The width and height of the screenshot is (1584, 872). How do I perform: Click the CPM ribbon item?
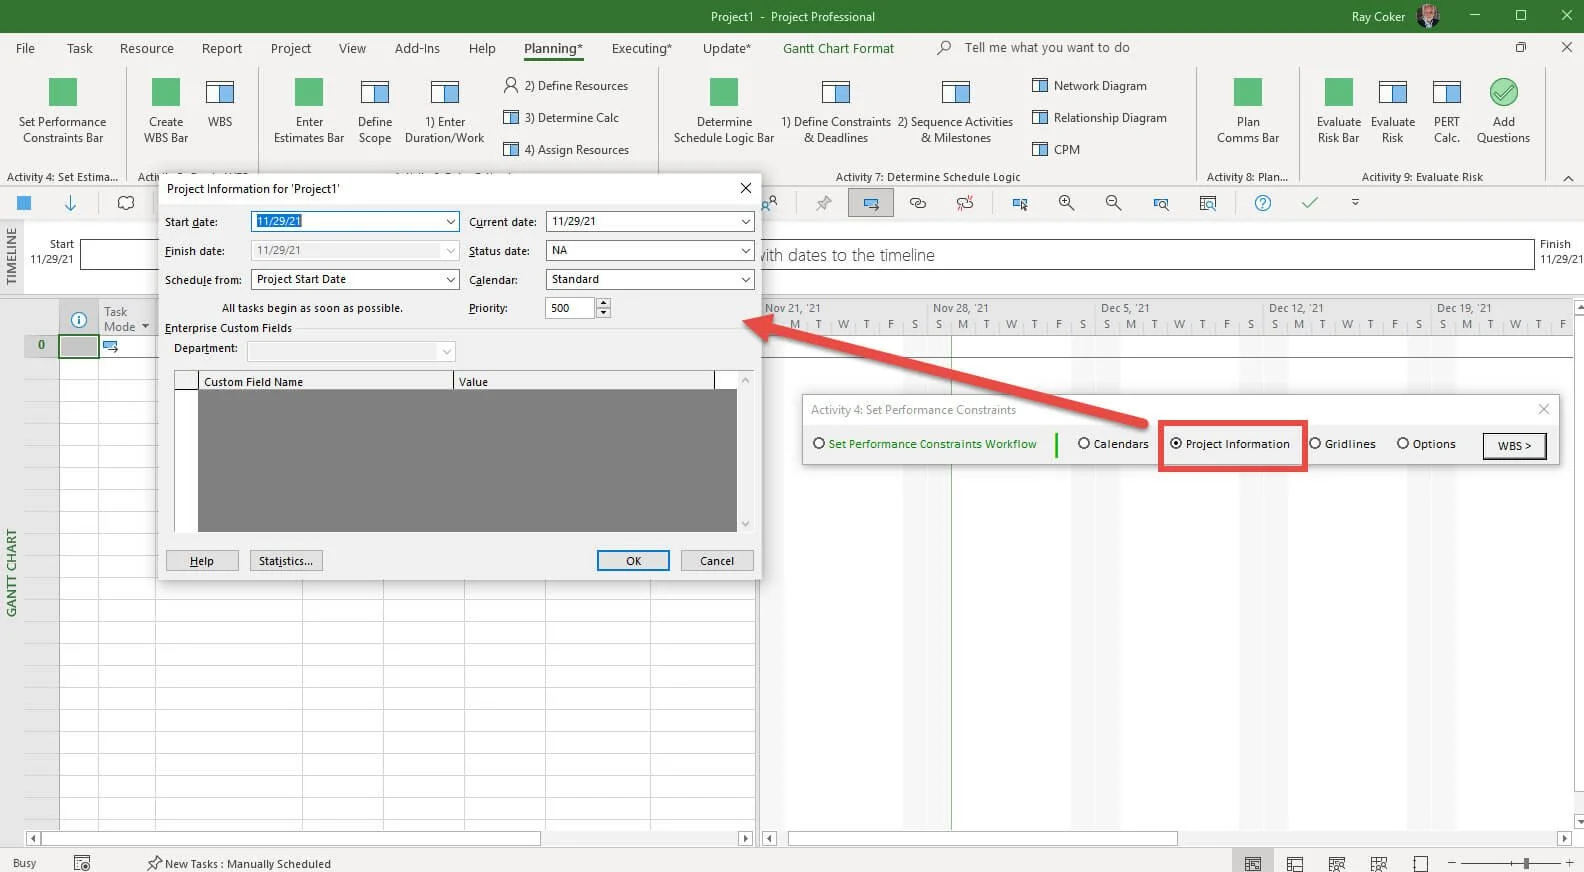click(x=1056, y=150)
